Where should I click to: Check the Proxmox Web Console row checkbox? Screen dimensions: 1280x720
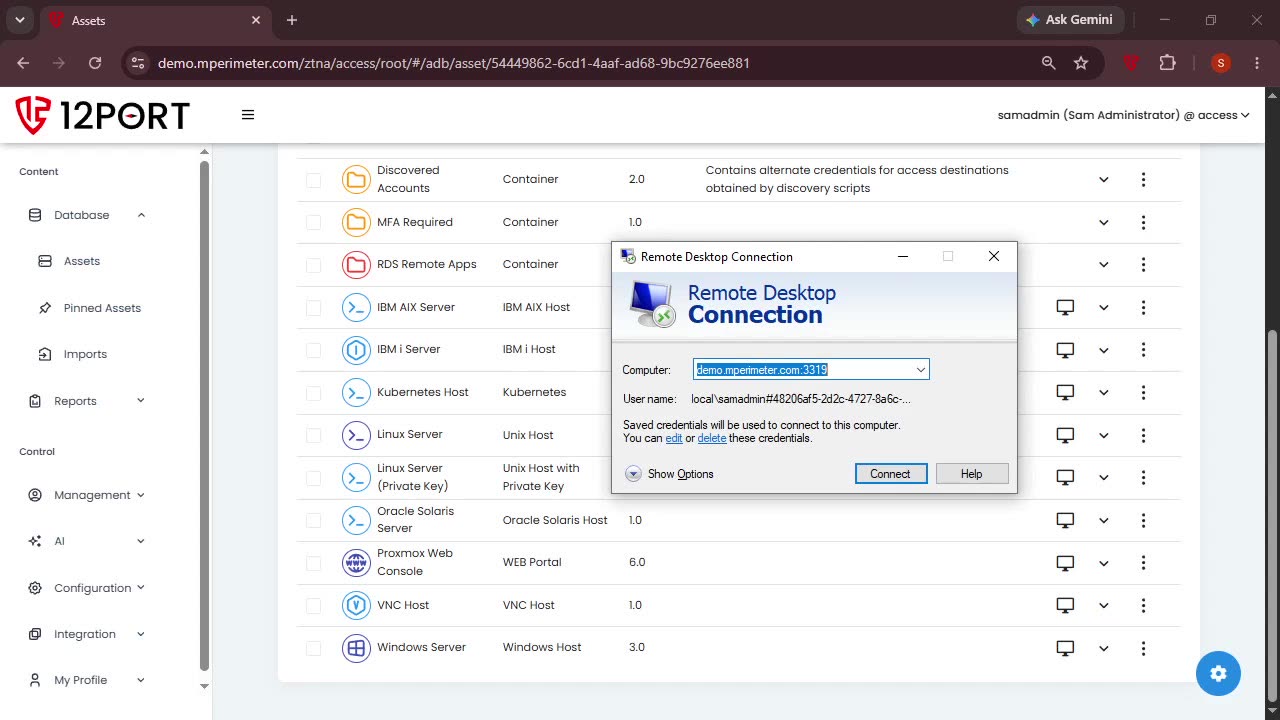[x=314, y=563]
